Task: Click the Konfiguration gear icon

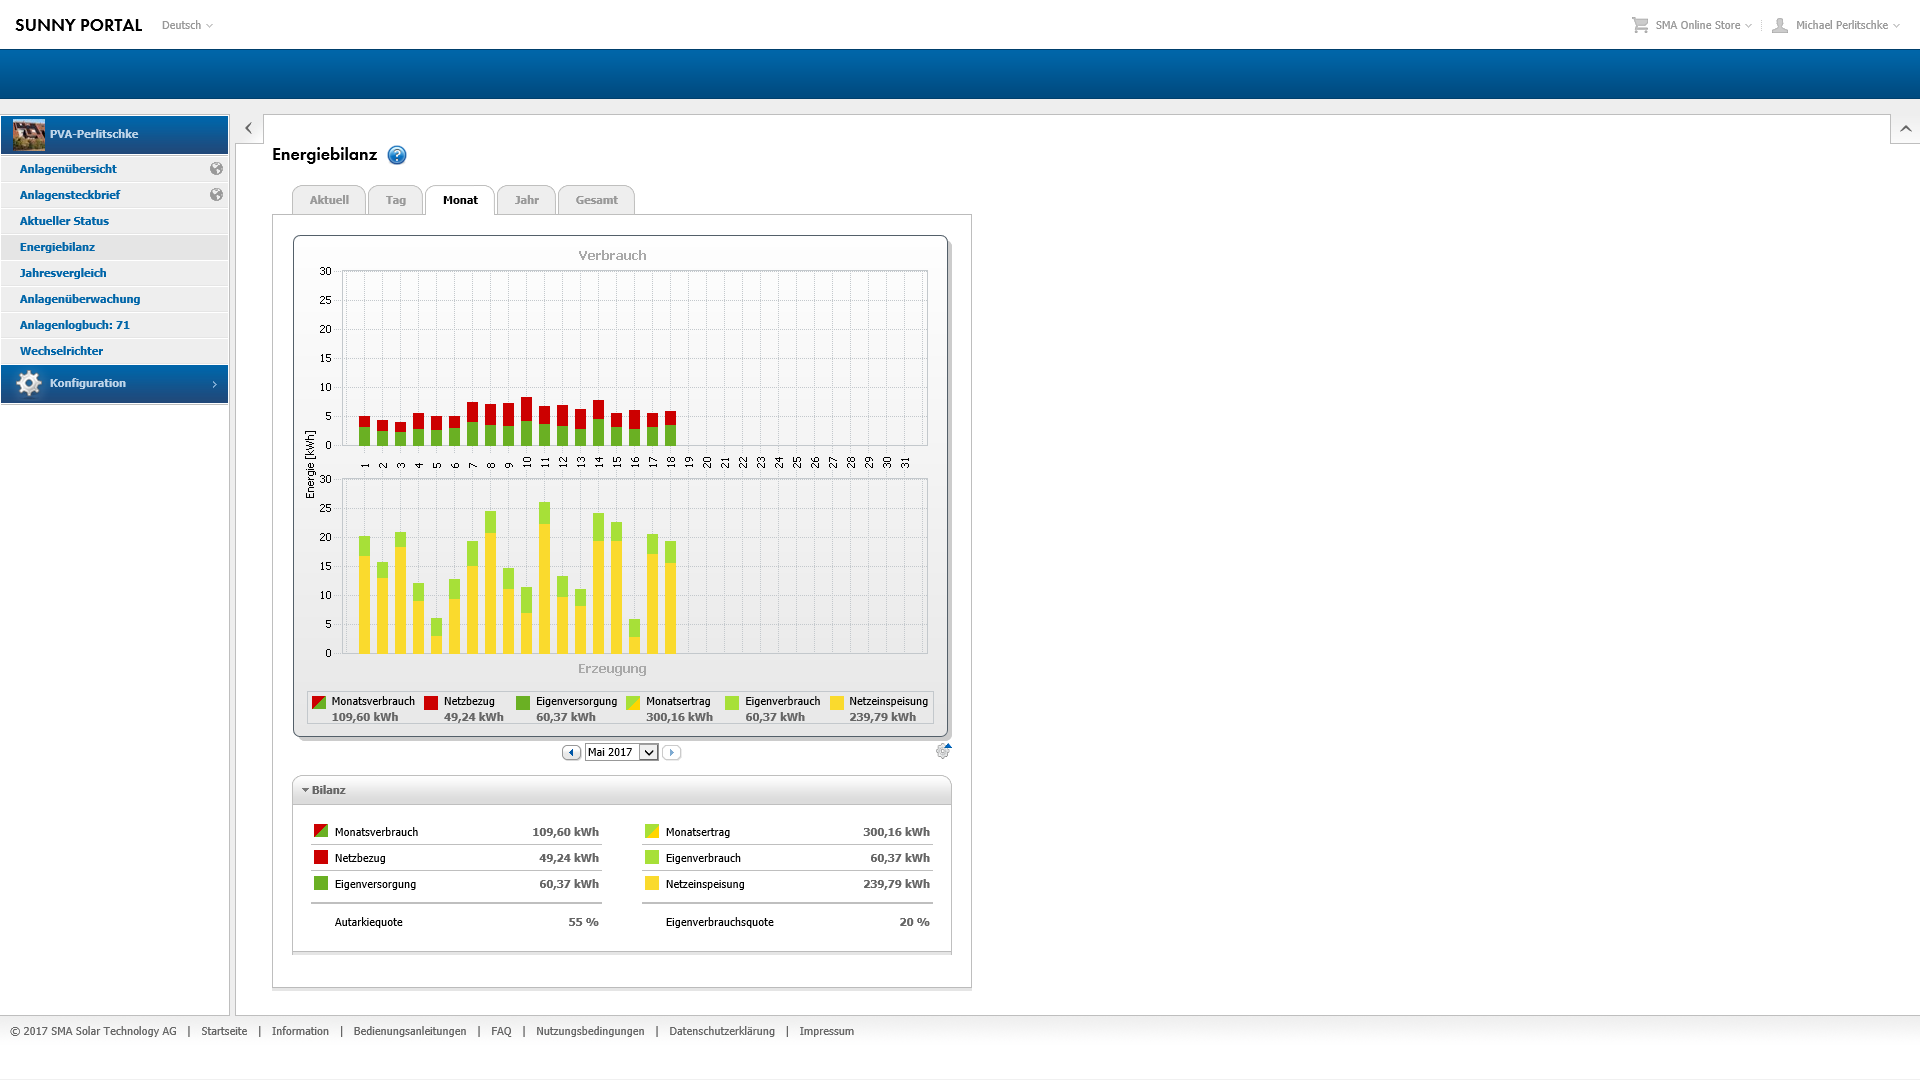Action: click(29, 383)
